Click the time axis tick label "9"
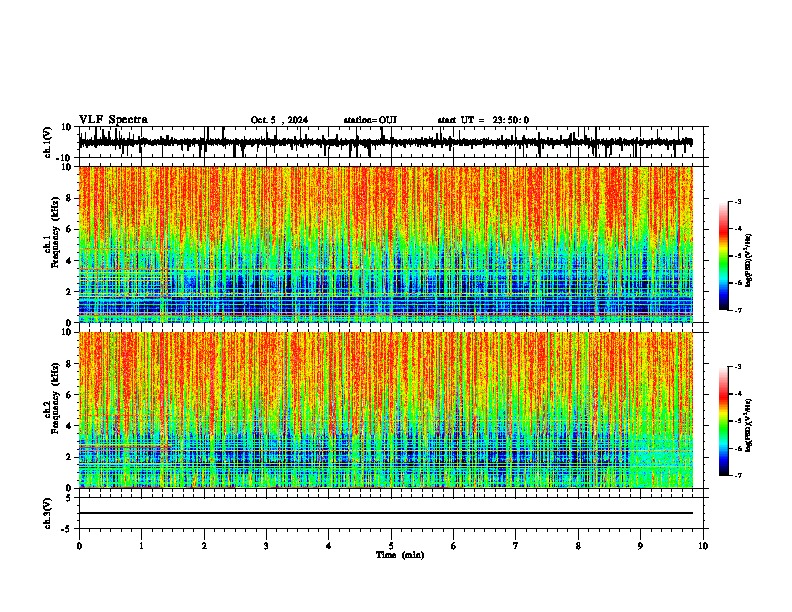This screenshot has height=612, width=792. click(640, 546)
